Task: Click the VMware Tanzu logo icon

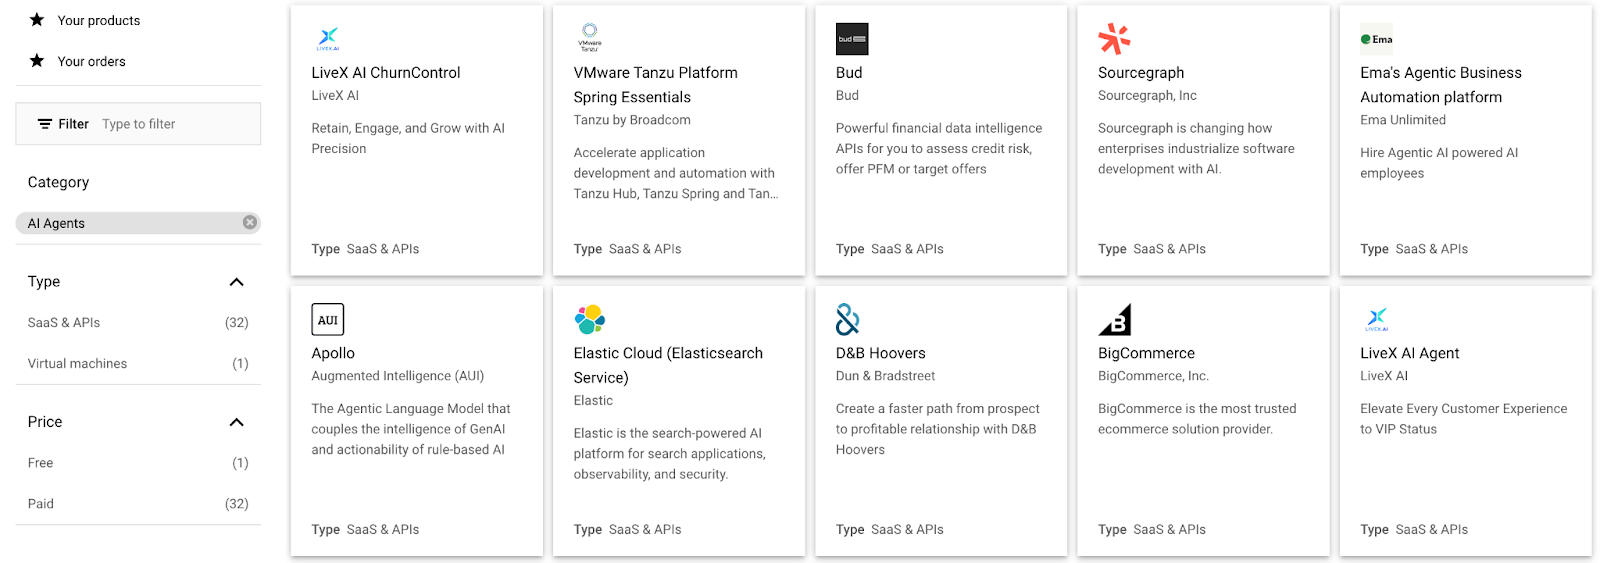Action: click(590, 38)
